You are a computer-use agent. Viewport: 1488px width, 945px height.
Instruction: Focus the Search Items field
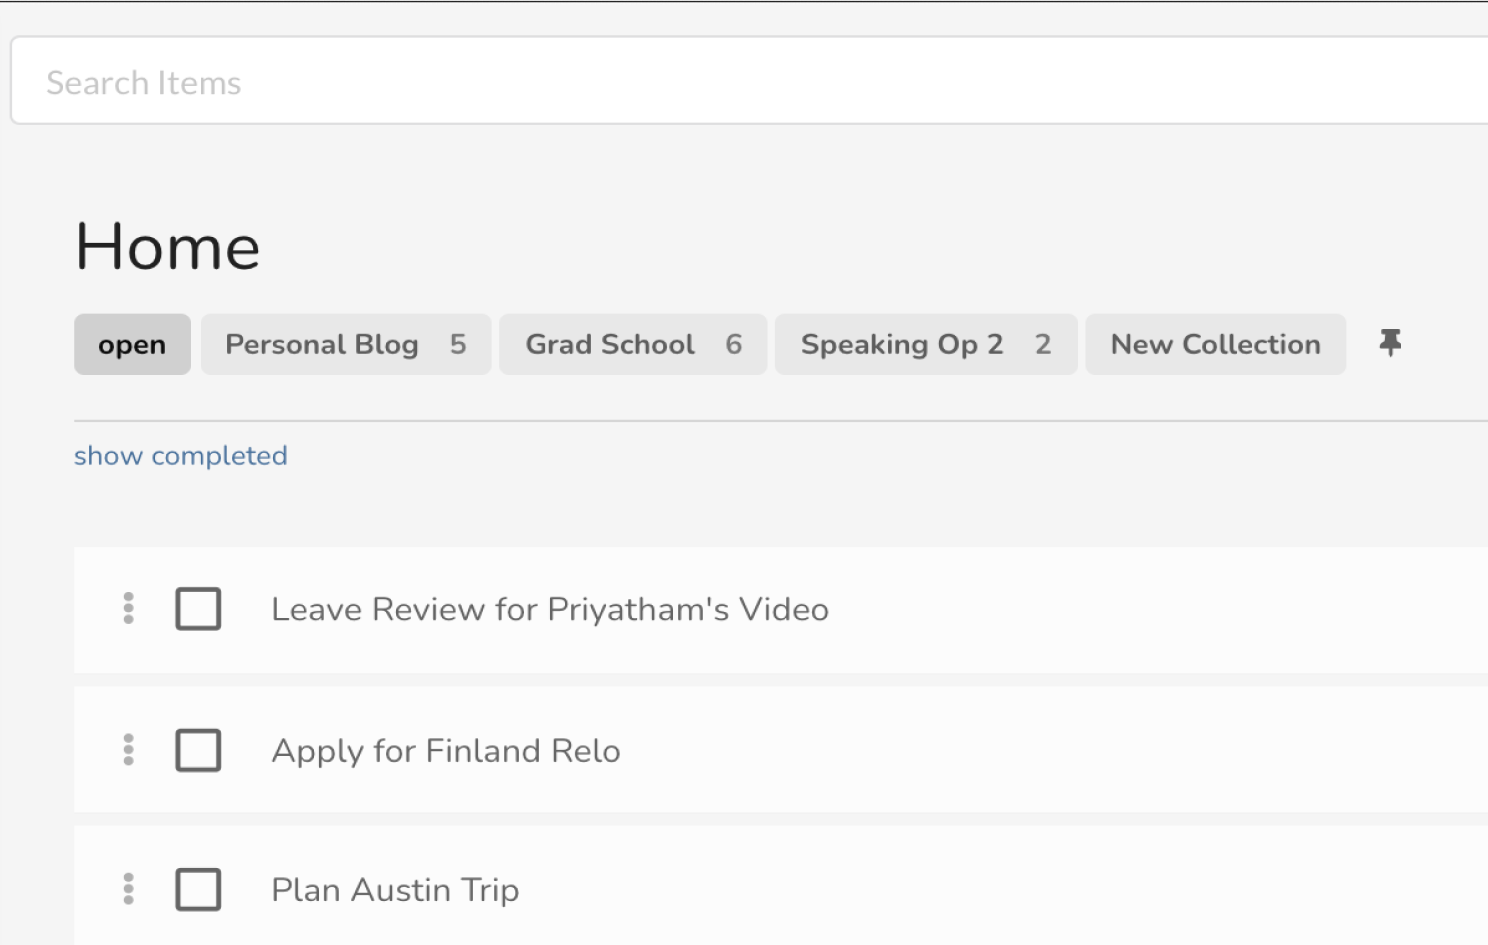point(749,81)
